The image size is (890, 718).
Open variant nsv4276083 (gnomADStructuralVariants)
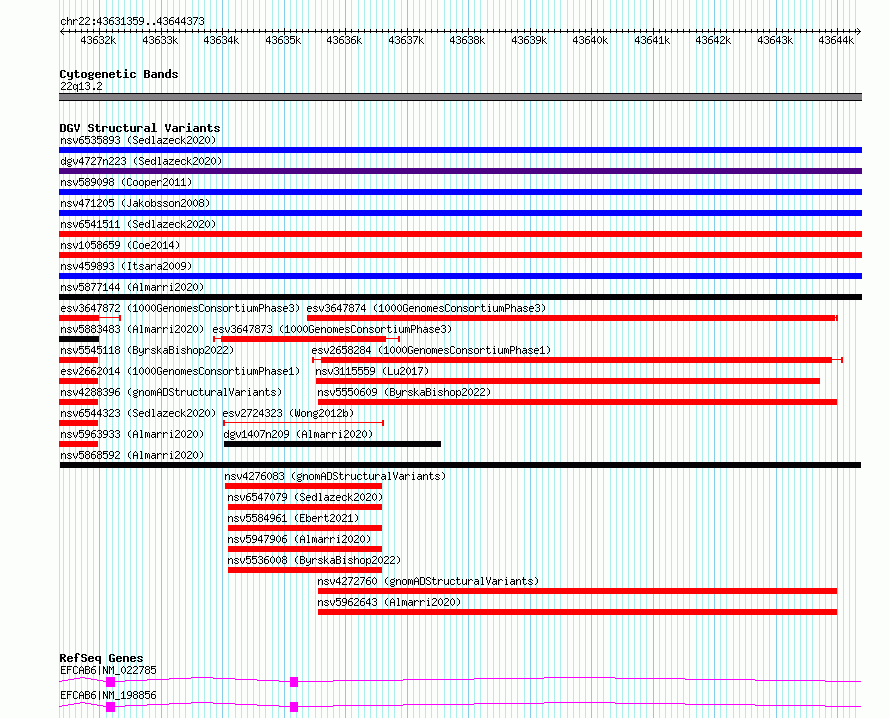[335, 476]
